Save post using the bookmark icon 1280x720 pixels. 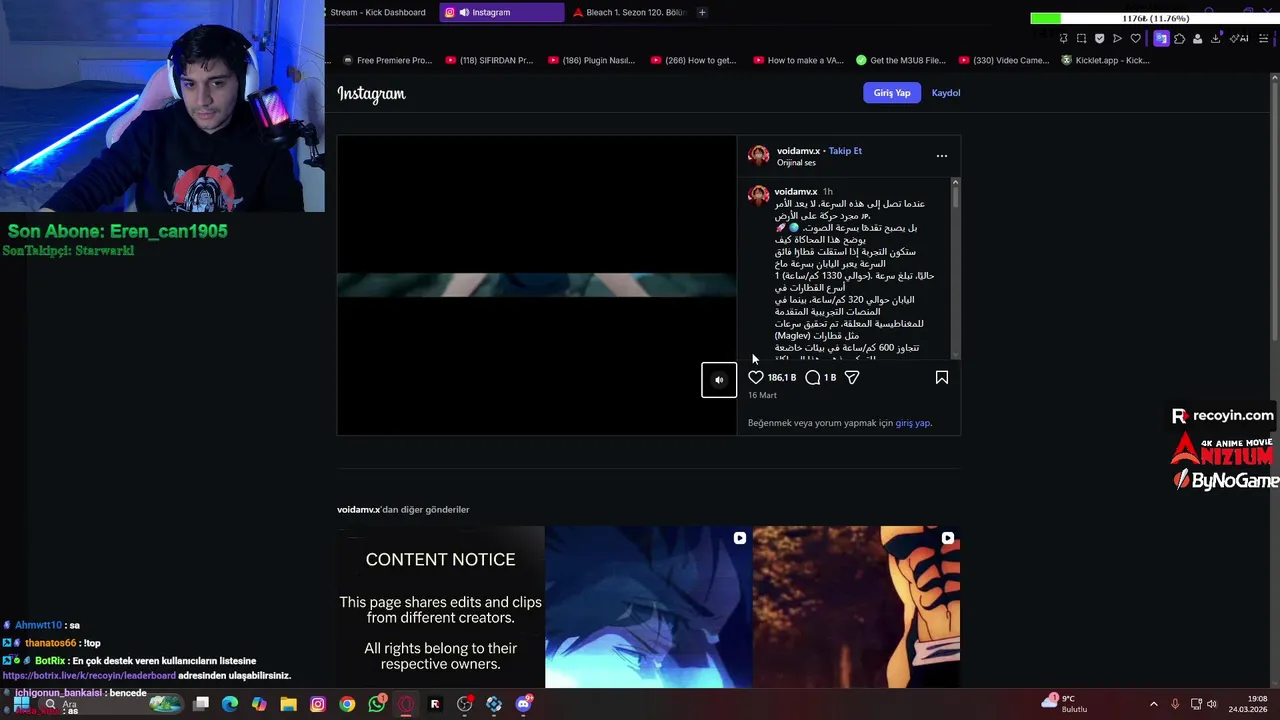point(942,377)
